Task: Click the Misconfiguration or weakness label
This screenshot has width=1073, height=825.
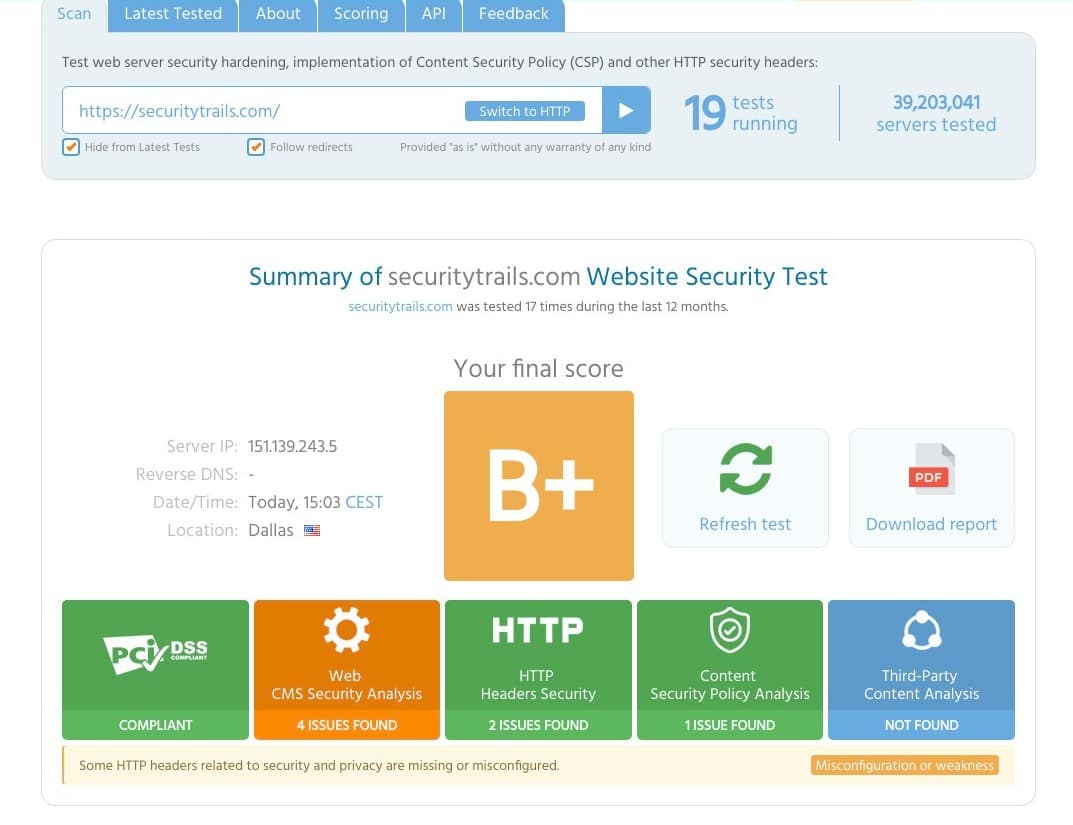Action: click(x=903, y=765)
